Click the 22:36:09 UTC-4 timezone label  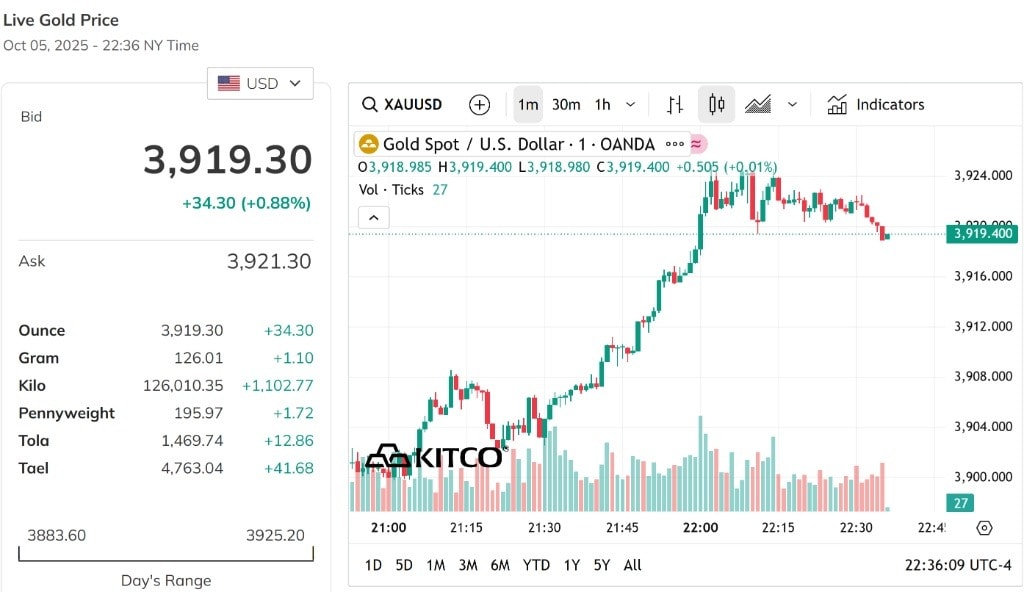[x=958, y=565]
